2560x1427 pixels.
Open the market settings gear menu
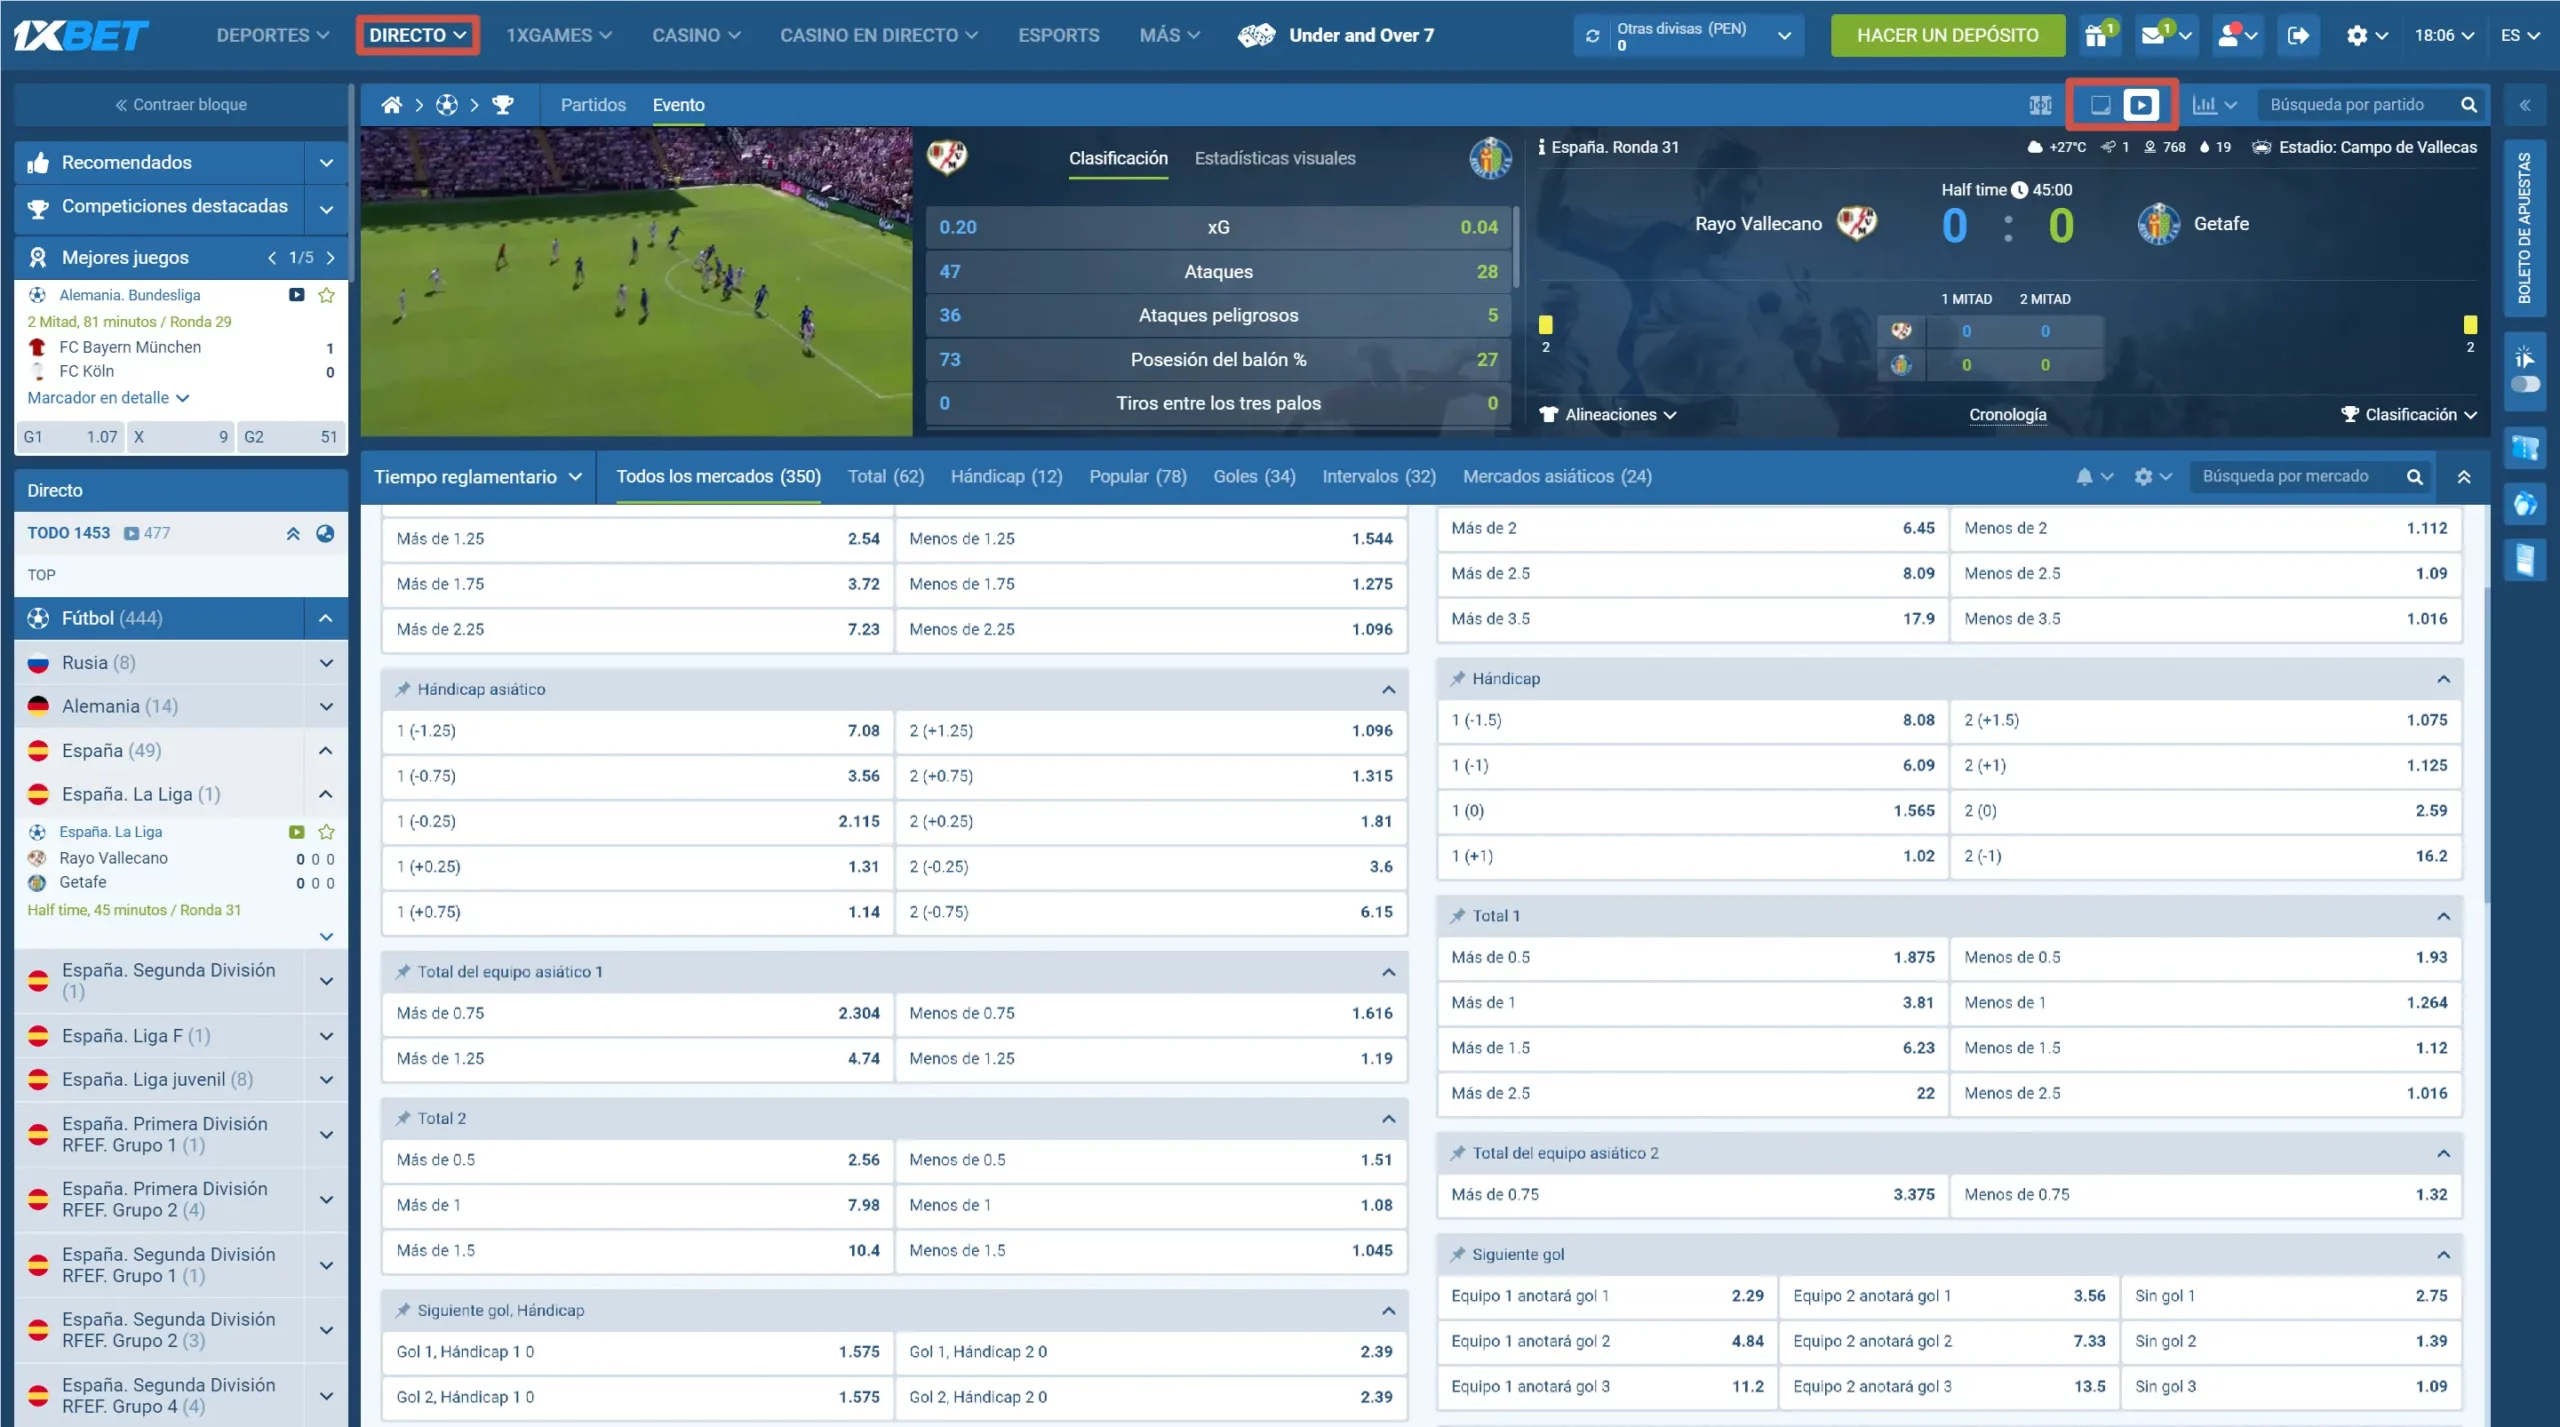(x=2152, y=477)
